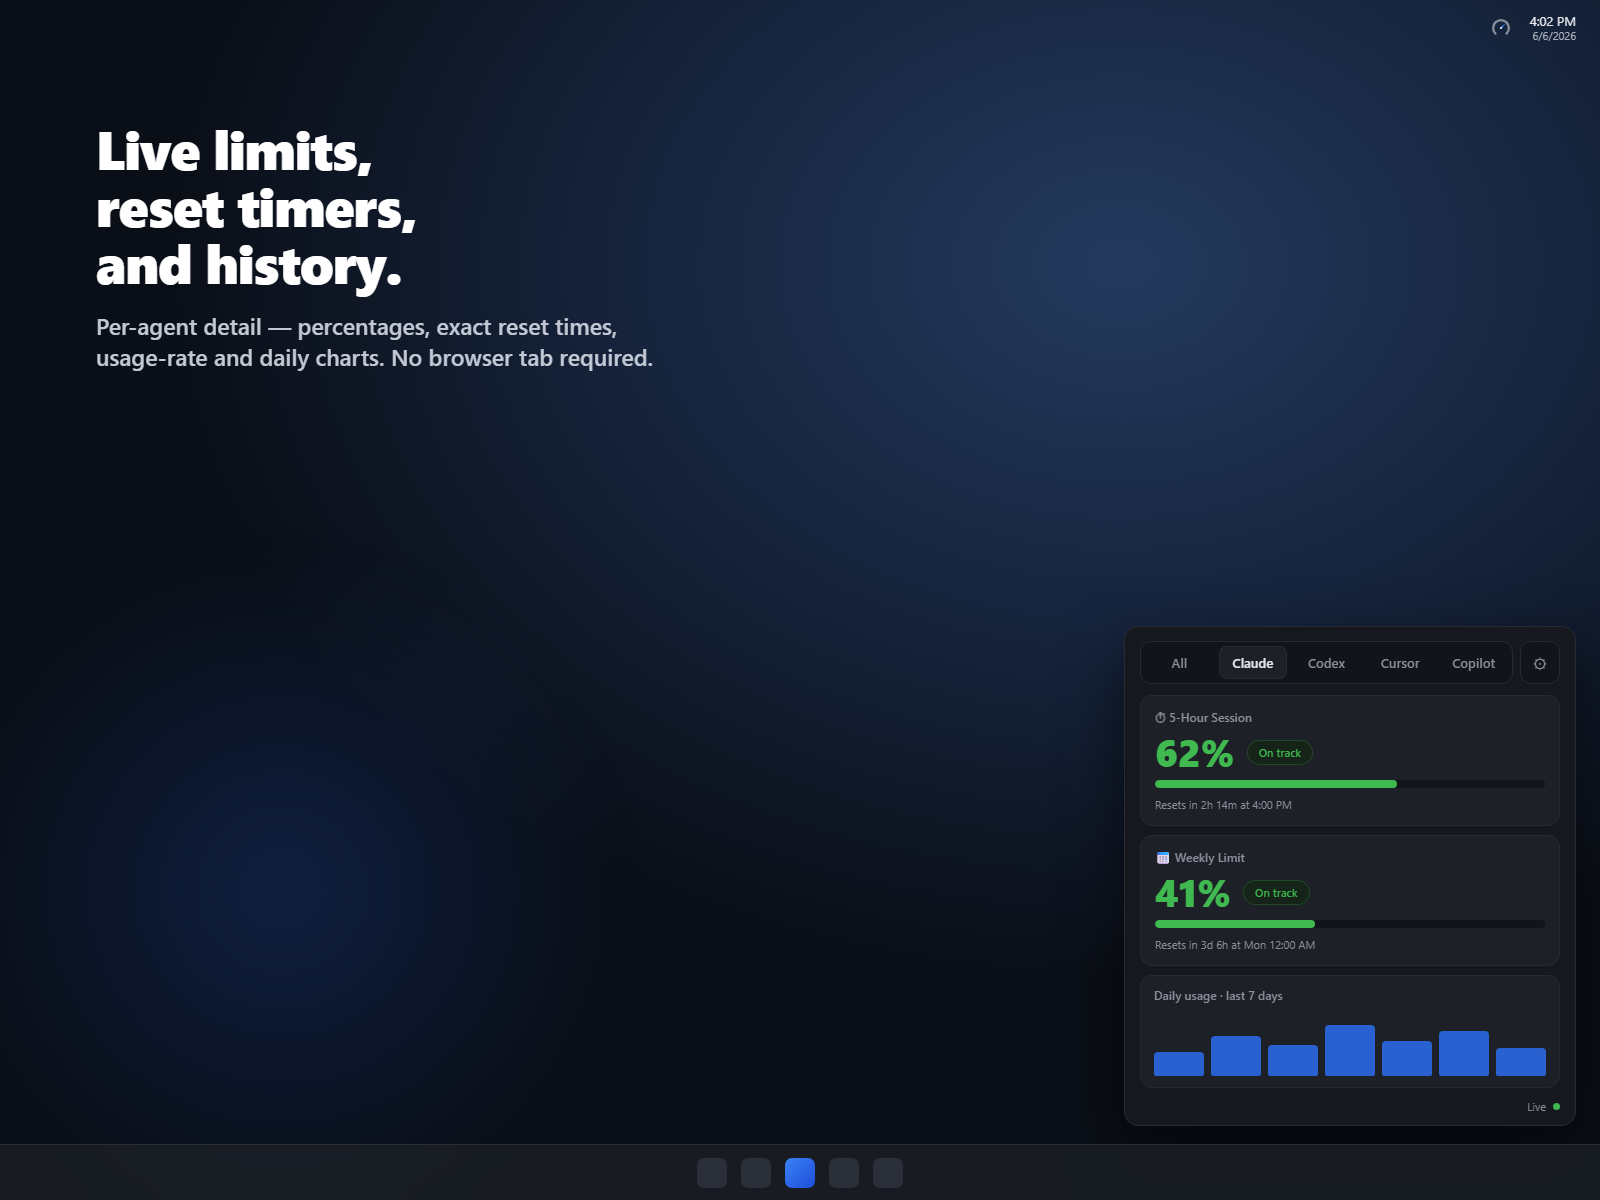Image resolution: width=1600 pixels, height=1200 pixels.
Task: Click the gauge tray icon beside the clock
Action: 1501,28
